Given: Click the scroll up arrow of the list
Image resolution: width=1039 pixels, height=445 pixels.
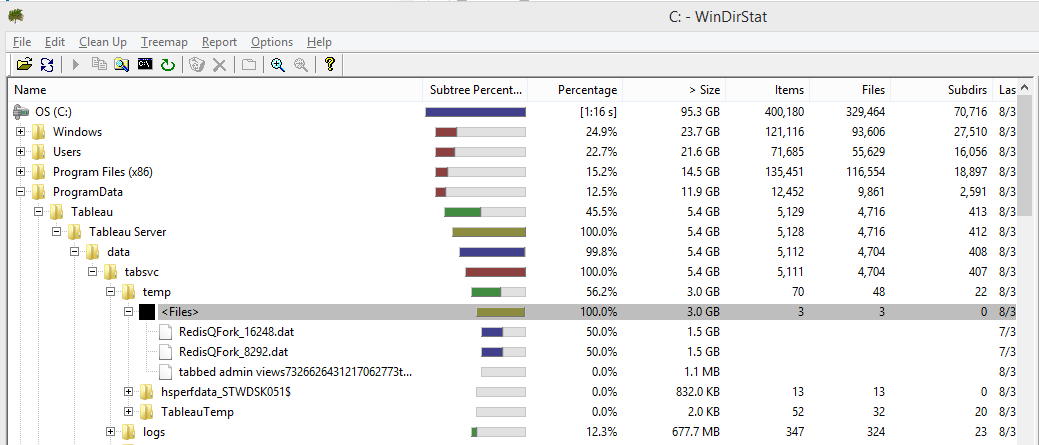Looking at the screenshot, I should [1024, 88].
